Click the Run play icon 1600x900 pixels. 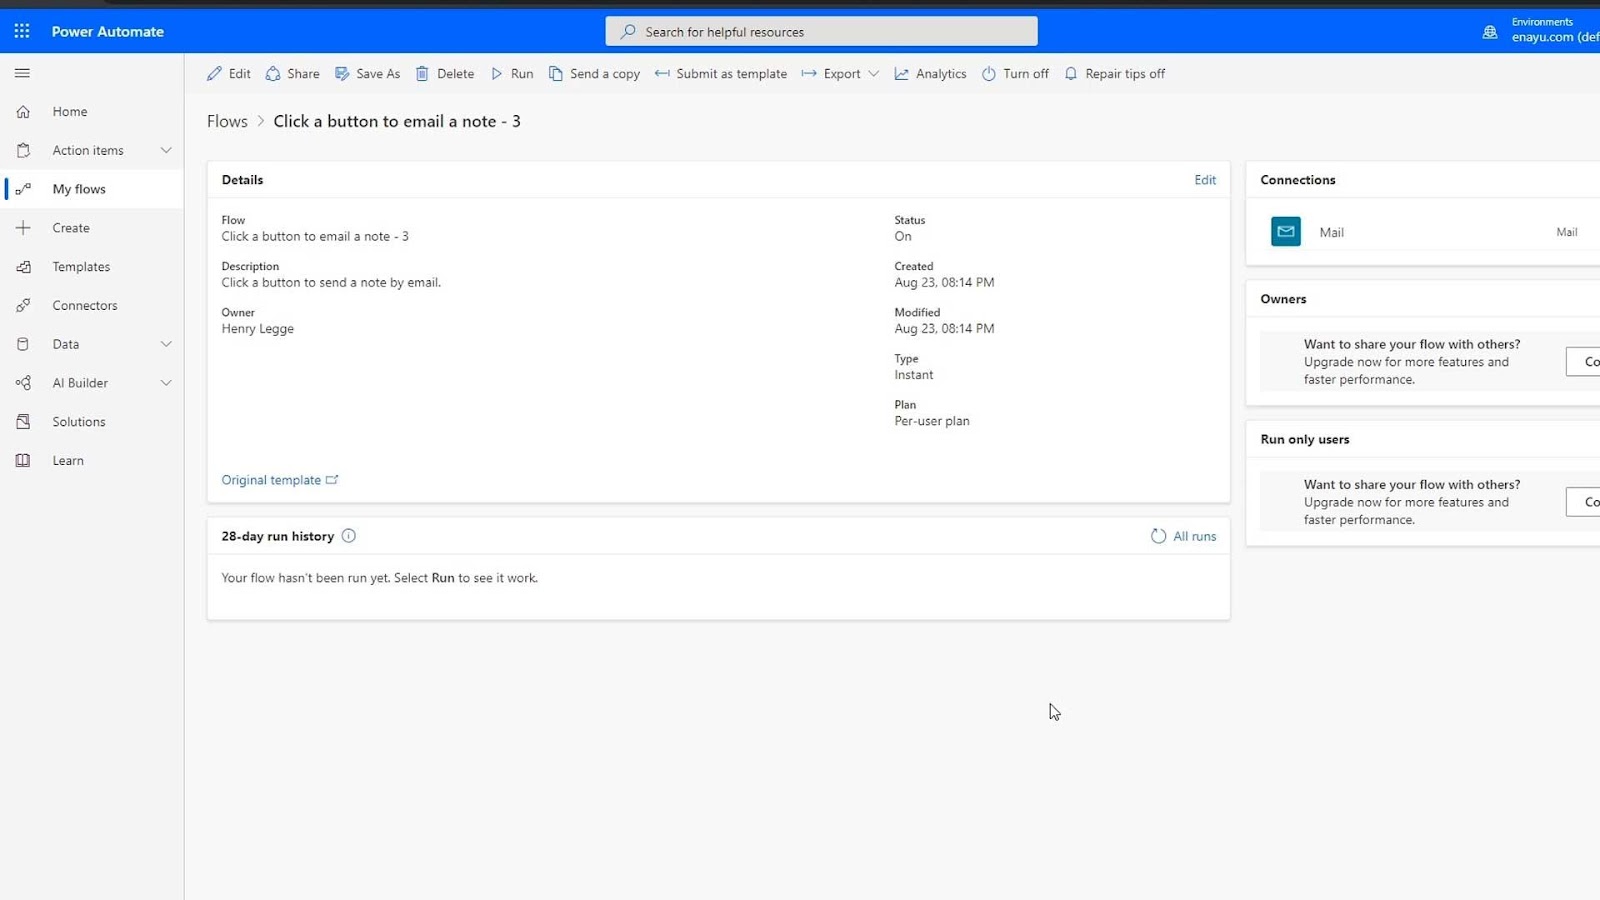(496, 74)
